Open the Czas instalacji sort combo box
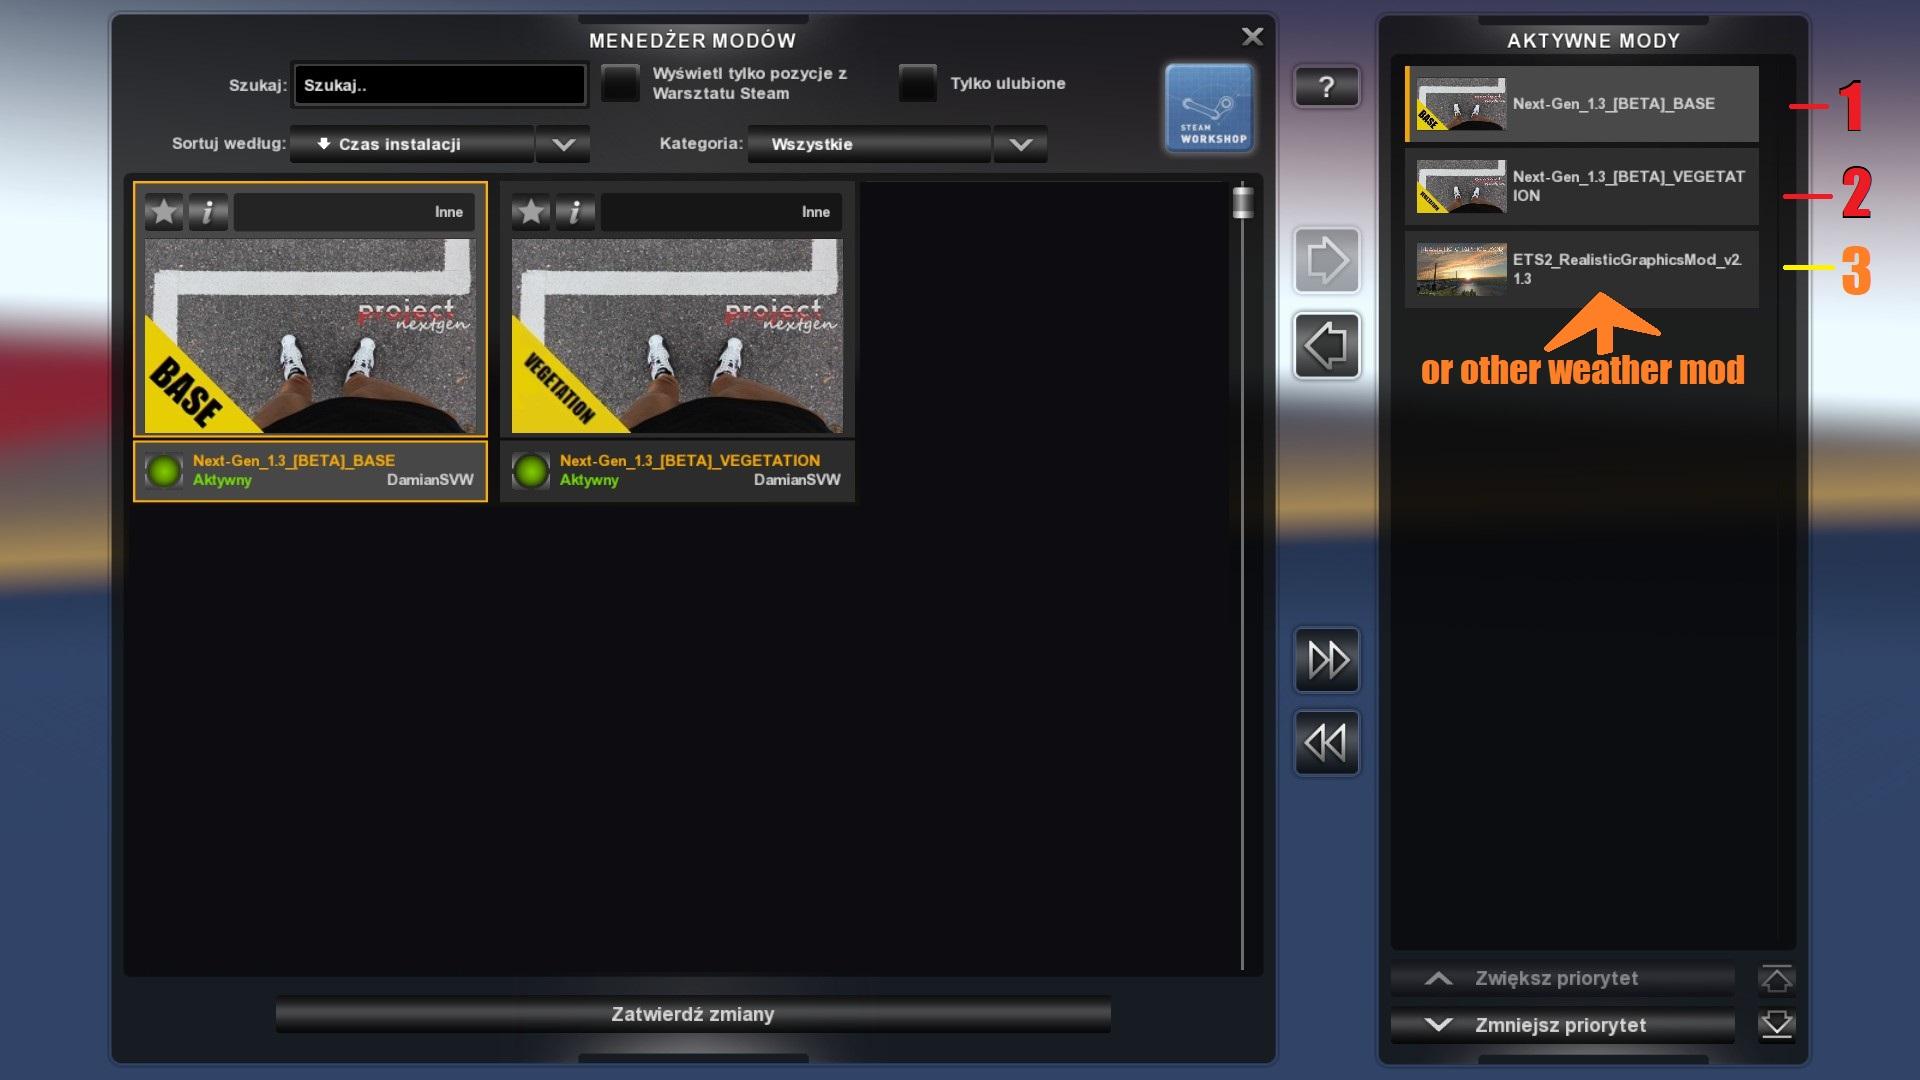Viewport: 1920px width, 1080px height. [412, 144]
